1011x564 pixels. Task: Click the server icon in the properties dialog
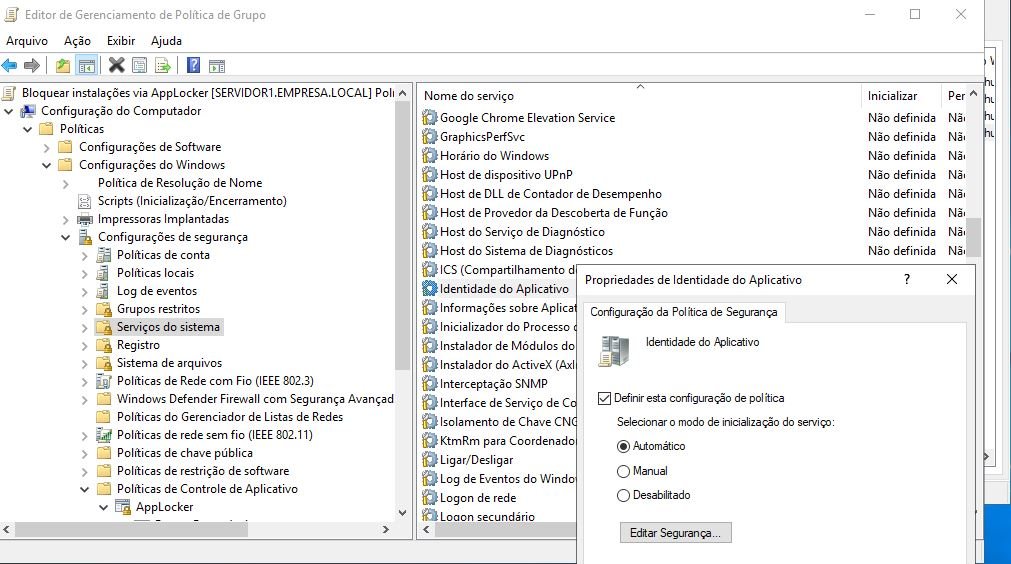point(613,352)
